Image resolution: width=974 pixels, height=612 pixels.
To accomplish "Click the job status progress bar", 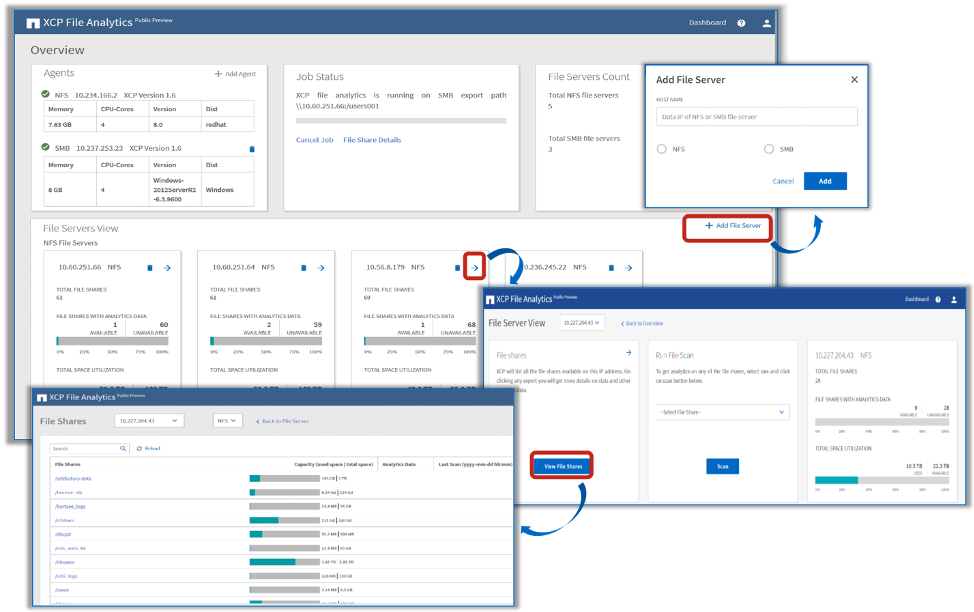I will 401,120.
